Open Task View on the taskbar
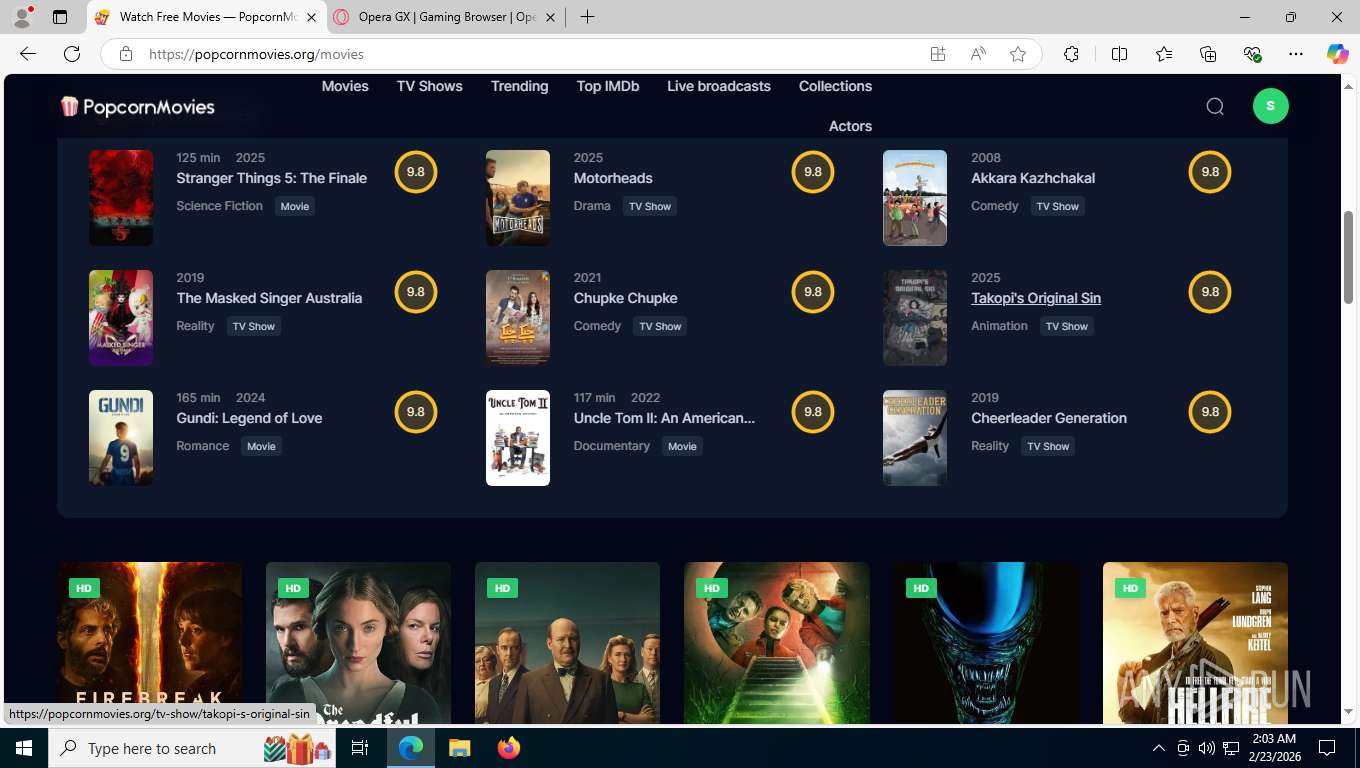1360x768 pixels. coord(360,748)
